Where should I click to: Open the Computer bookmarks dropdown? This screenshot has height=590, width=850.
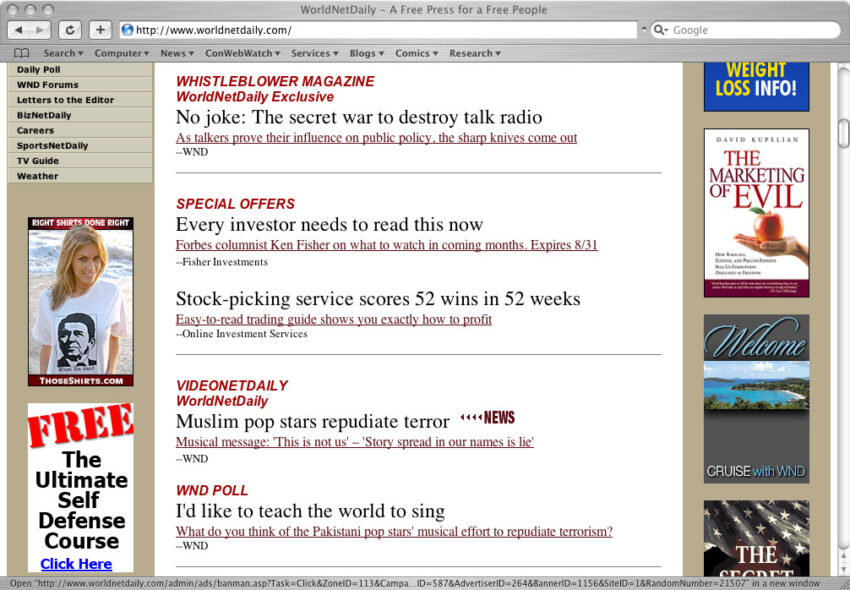point(121,53)
